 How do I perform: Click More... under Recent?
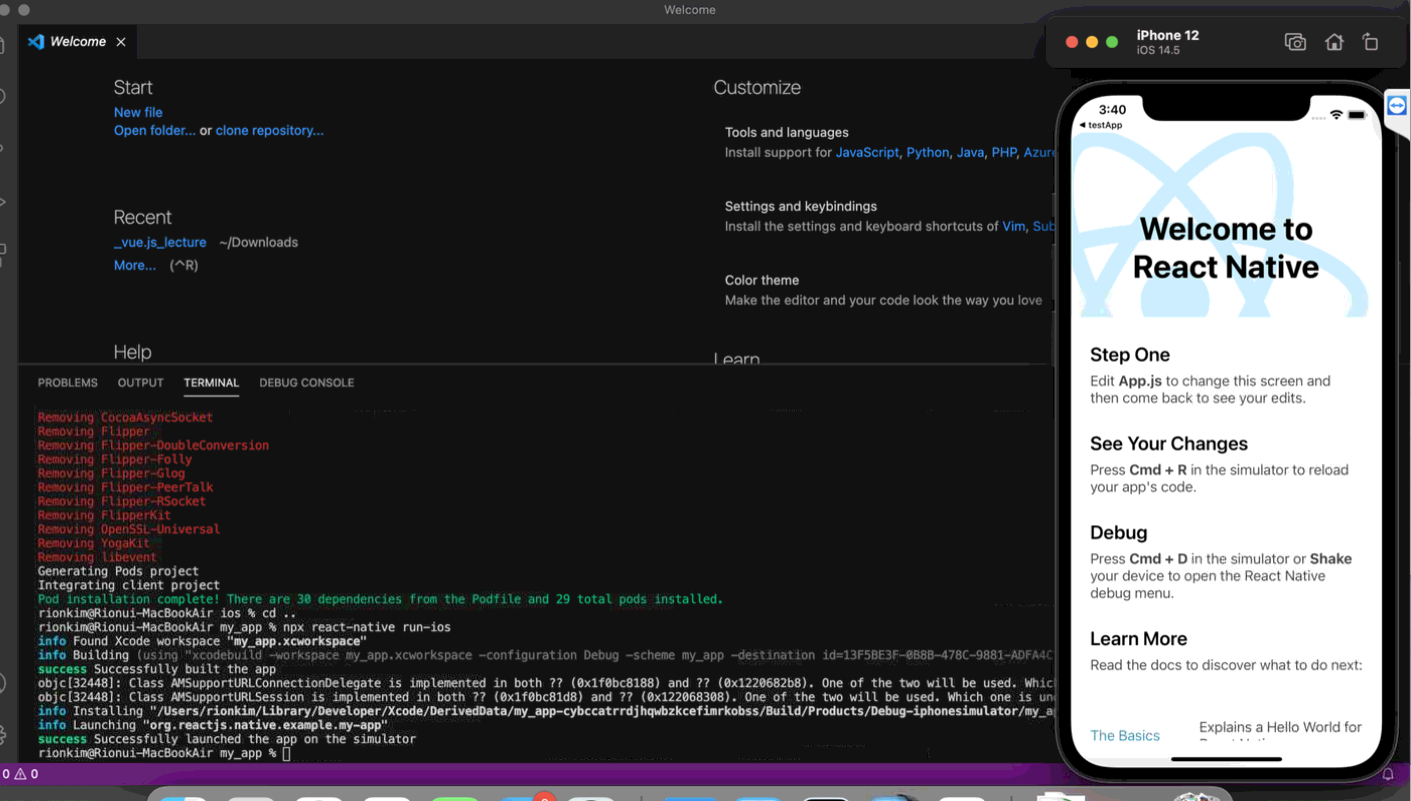click(135, 265)
